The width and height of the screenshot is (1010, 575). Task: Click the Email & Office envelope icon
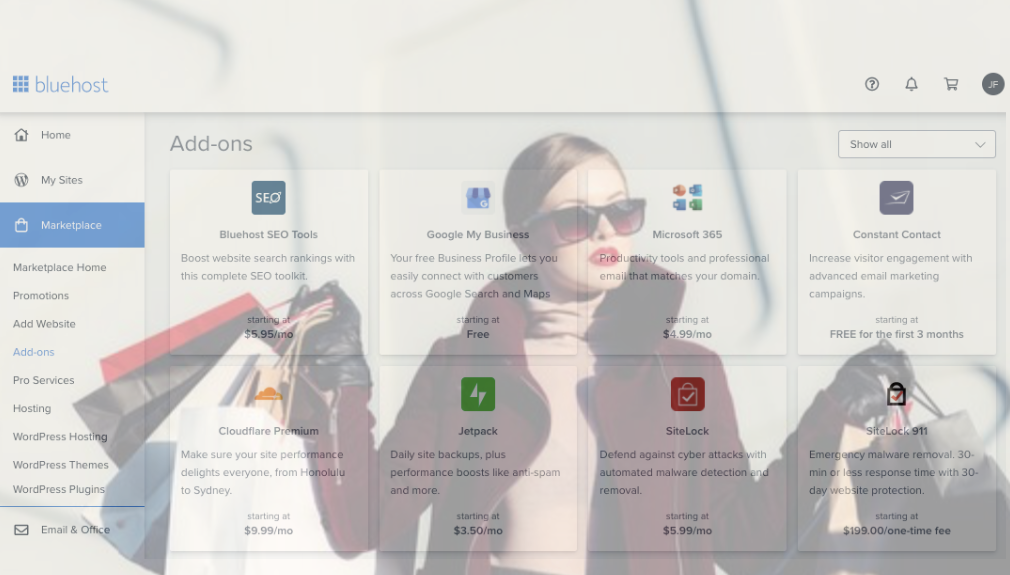[21, 529]
